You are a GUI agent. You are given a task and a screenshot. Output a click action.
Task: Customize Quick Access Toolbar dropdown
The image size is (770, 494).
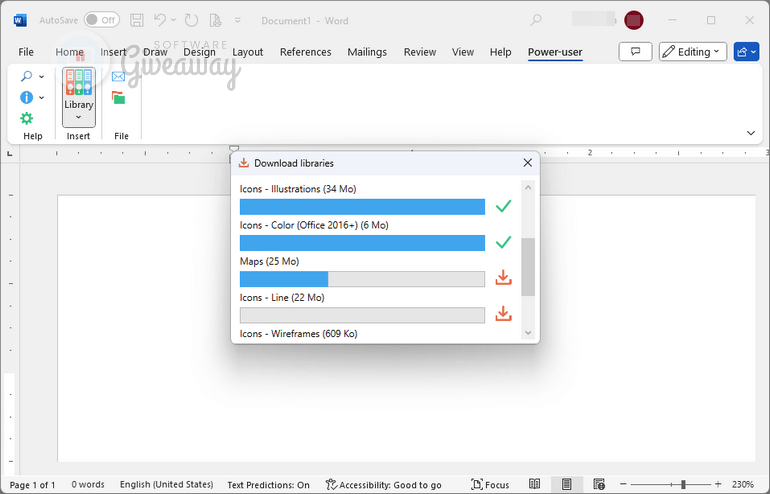point(238,20)
